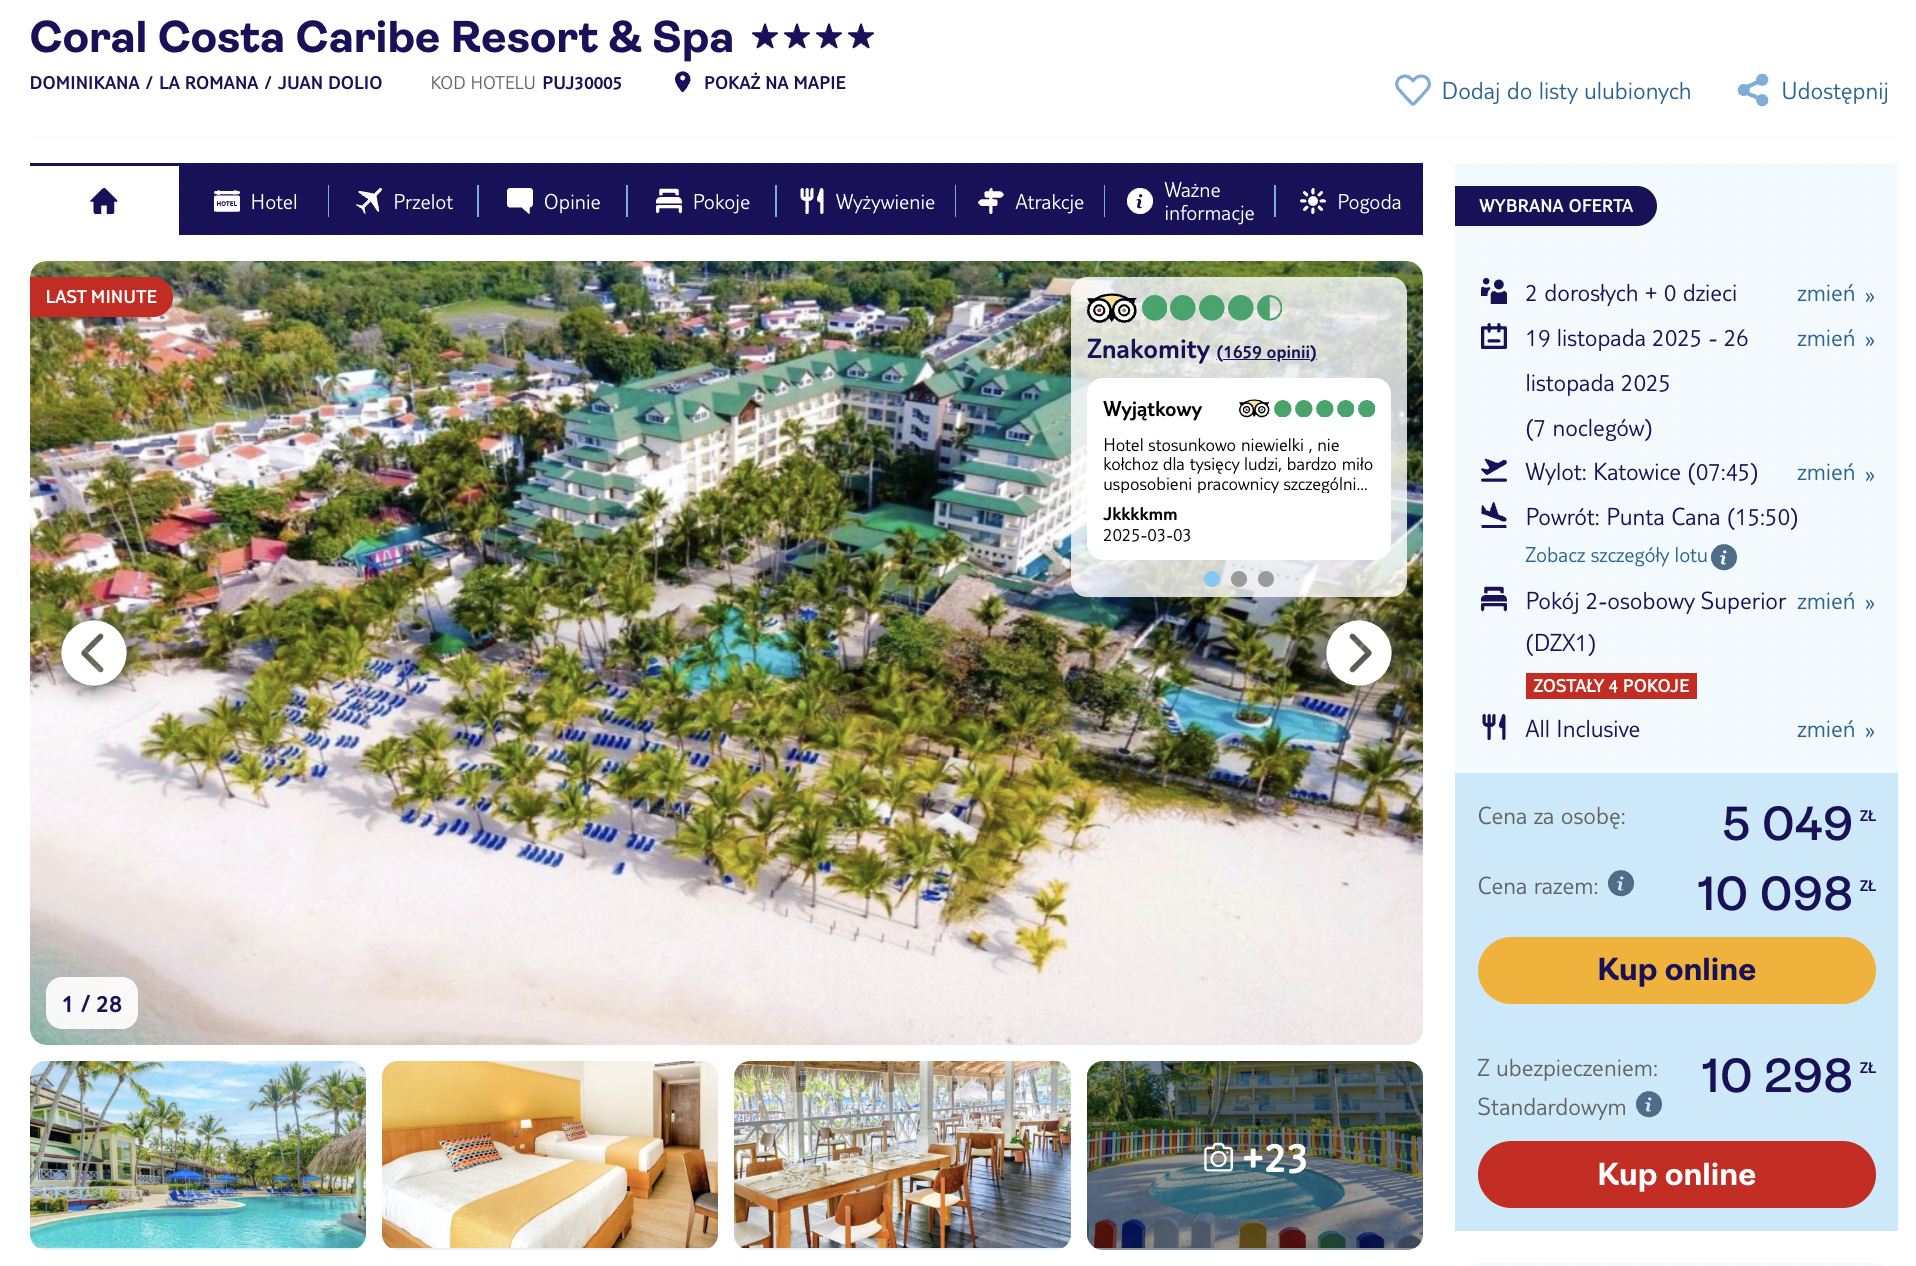Open the Opinie tab
The image size is (1916, 1266).
553,201
